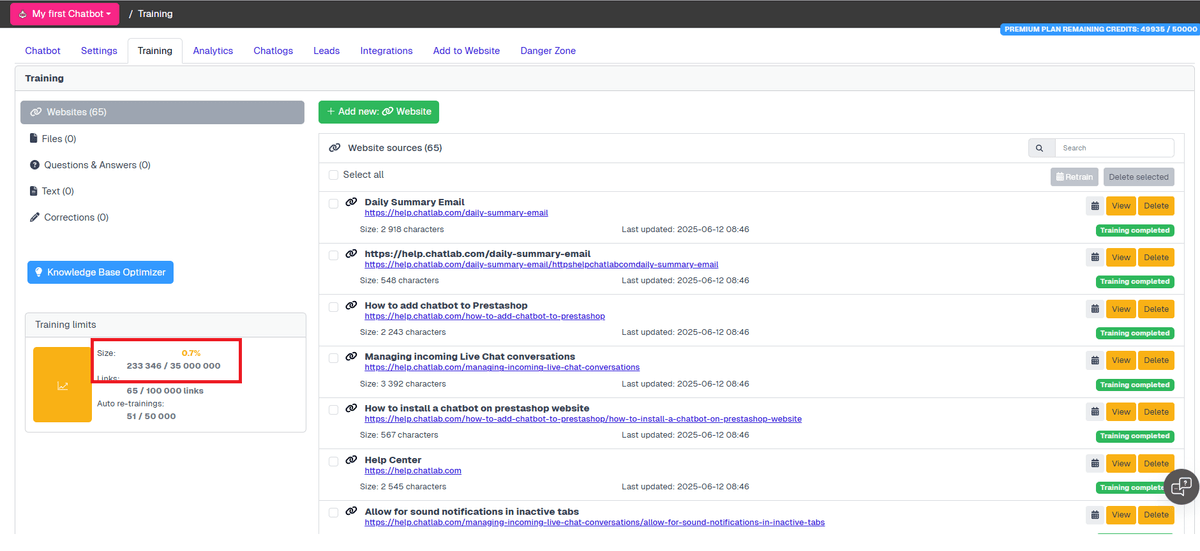Click the orange training limits chart icon
Image resolution: width=1200 pixels, height=551 pixels.
coord(62,385)
